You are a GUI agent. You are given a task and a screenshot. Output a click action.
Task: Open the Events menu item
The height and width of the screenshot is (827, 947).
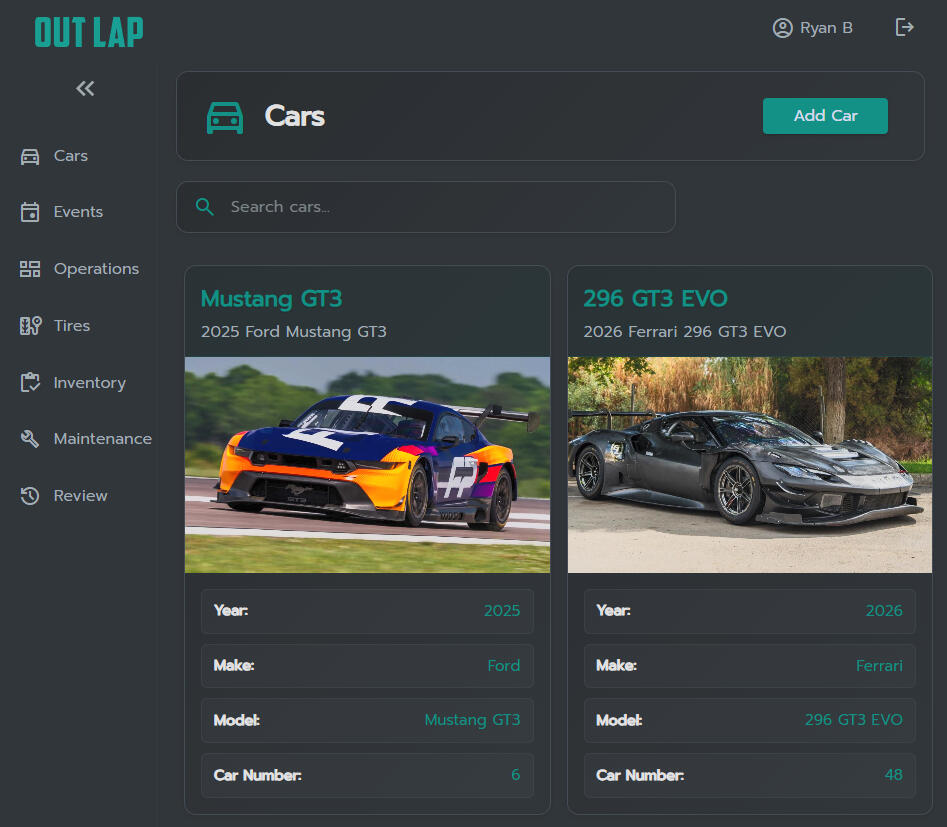click(x=78, y=212)
